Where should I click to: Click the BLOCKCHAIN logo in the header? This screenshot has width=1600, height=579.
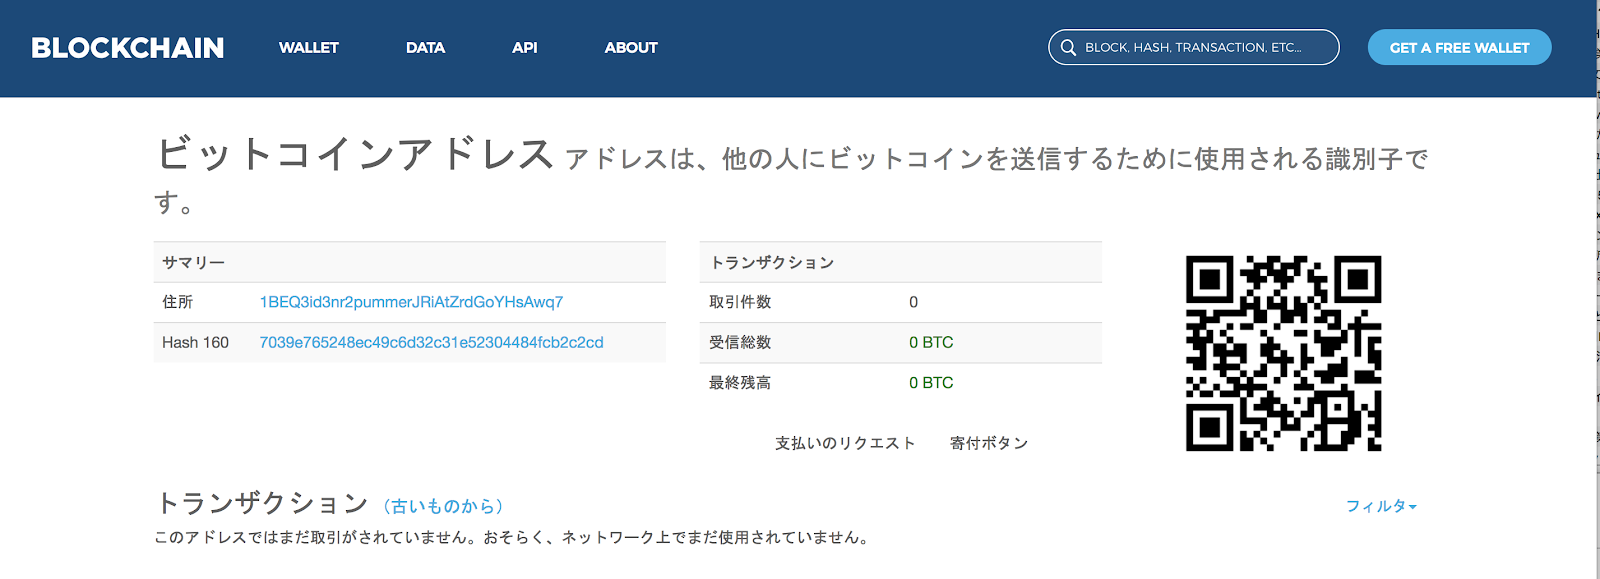tap(128, 48)
